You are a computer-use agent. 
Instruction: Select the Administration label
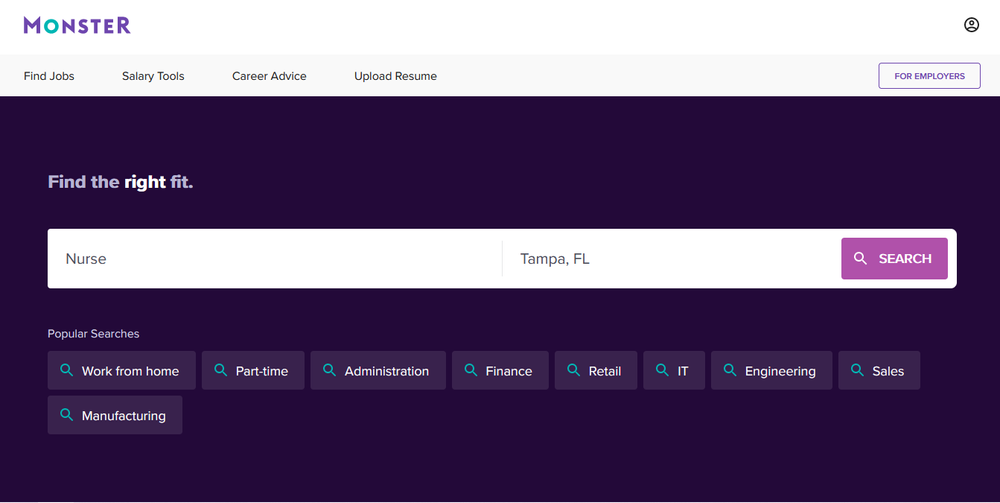click(386, 371)
